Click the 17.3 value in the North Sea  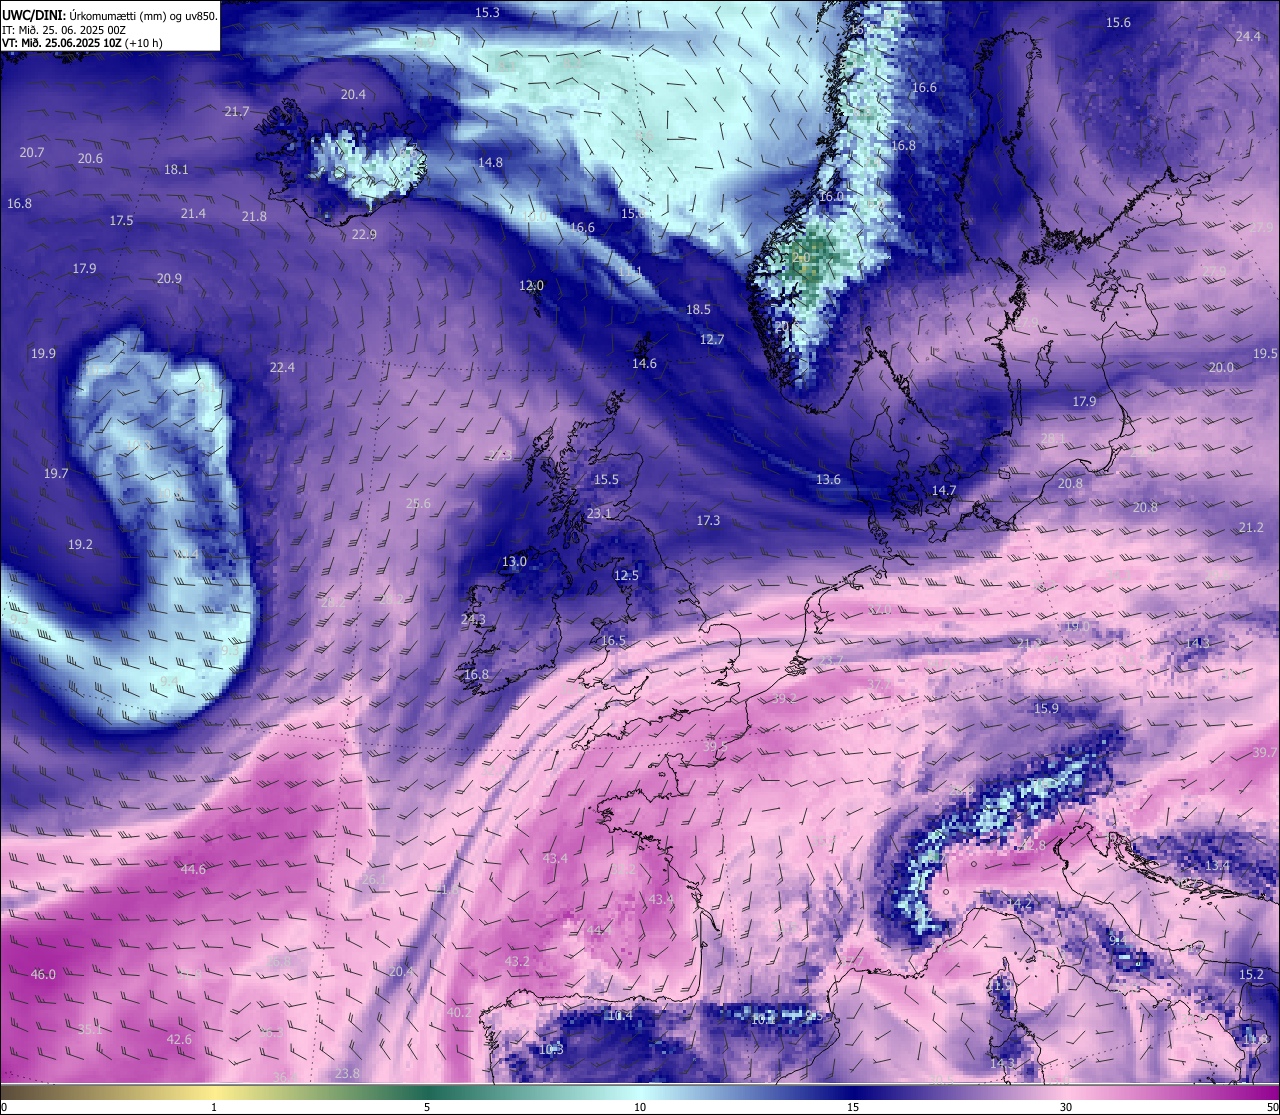(708, 520)
